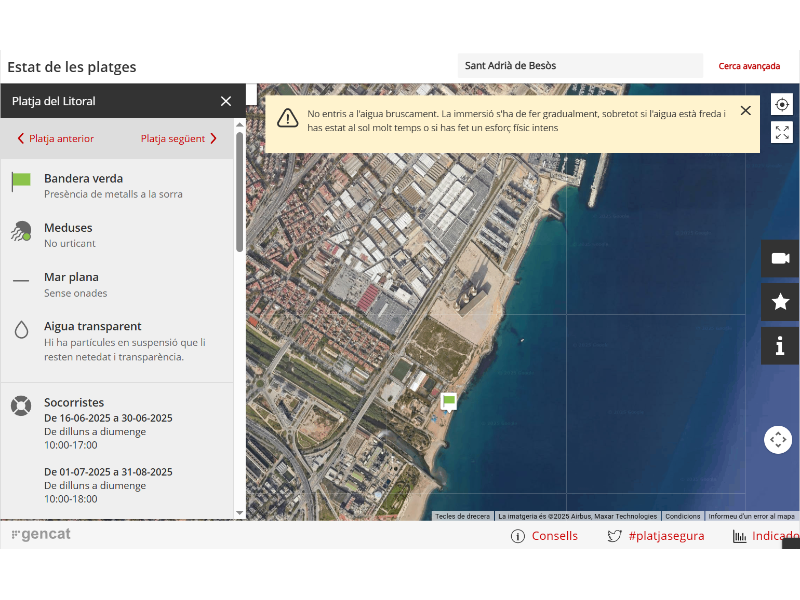Click the map pan navigation control

click(778, 440)
